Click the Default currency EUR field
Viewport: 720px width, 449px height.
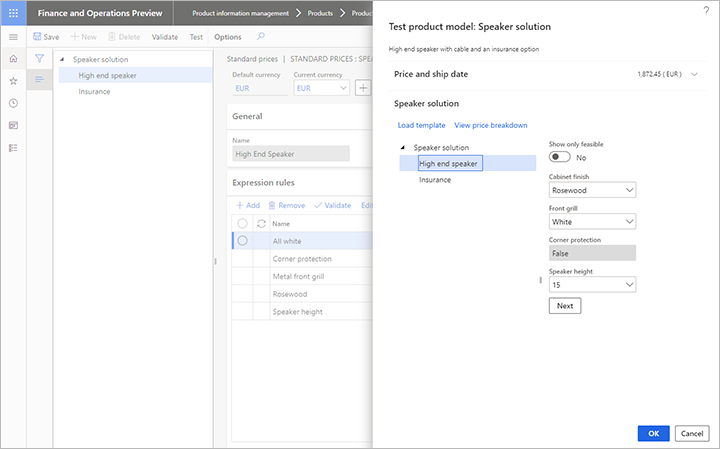[260, 88]
